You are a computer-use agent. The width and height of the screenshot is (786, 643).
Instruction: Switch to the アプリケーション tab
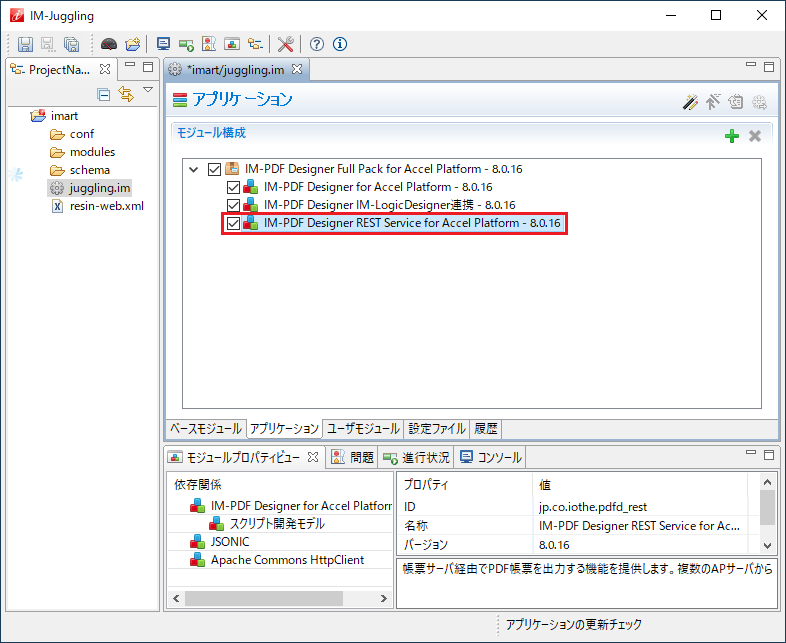(284, 429)
